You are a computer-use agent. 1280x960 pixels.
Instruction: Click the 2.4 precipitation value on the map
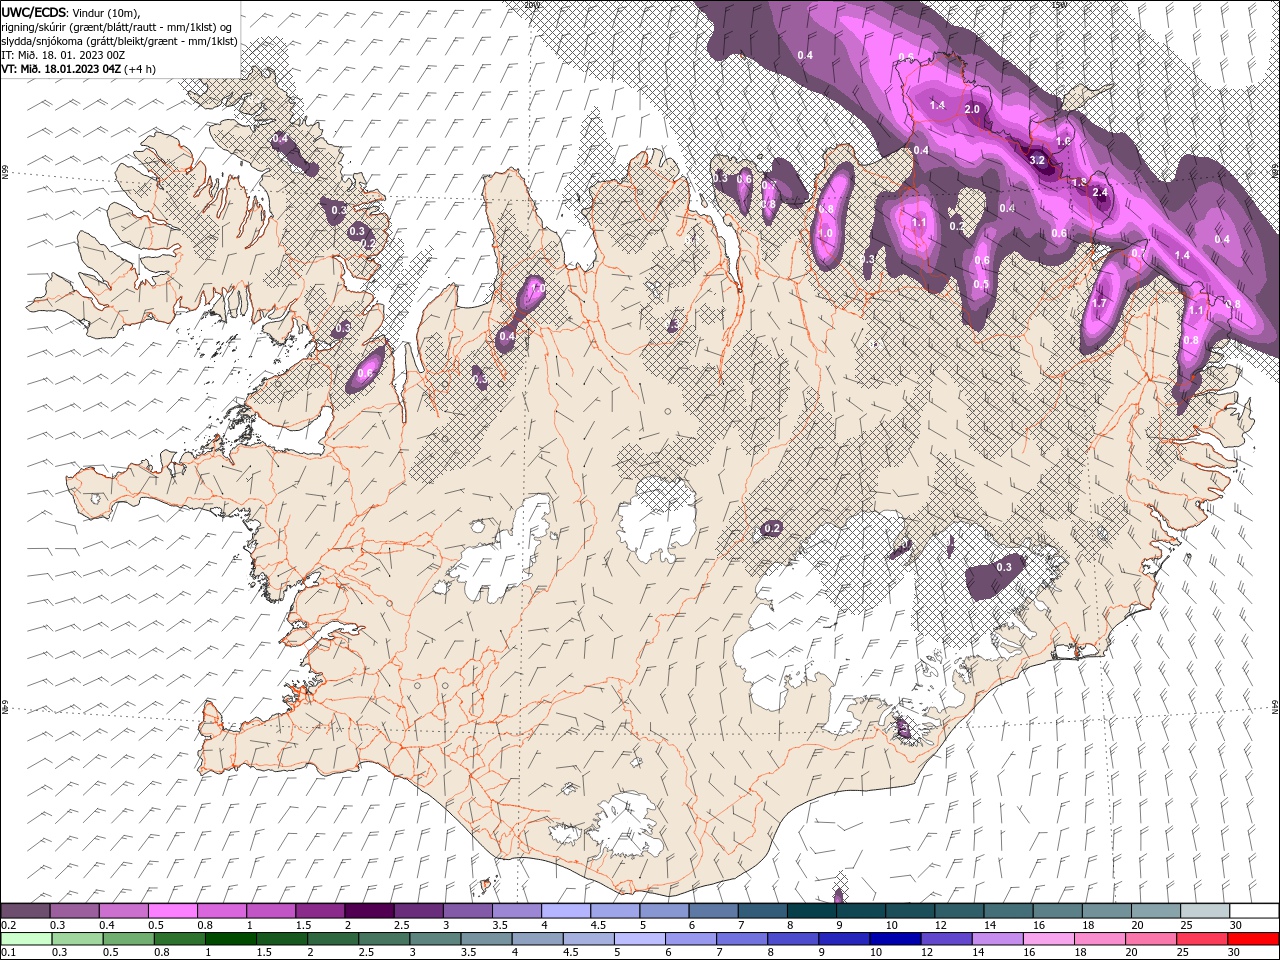tap(1100, 192)
